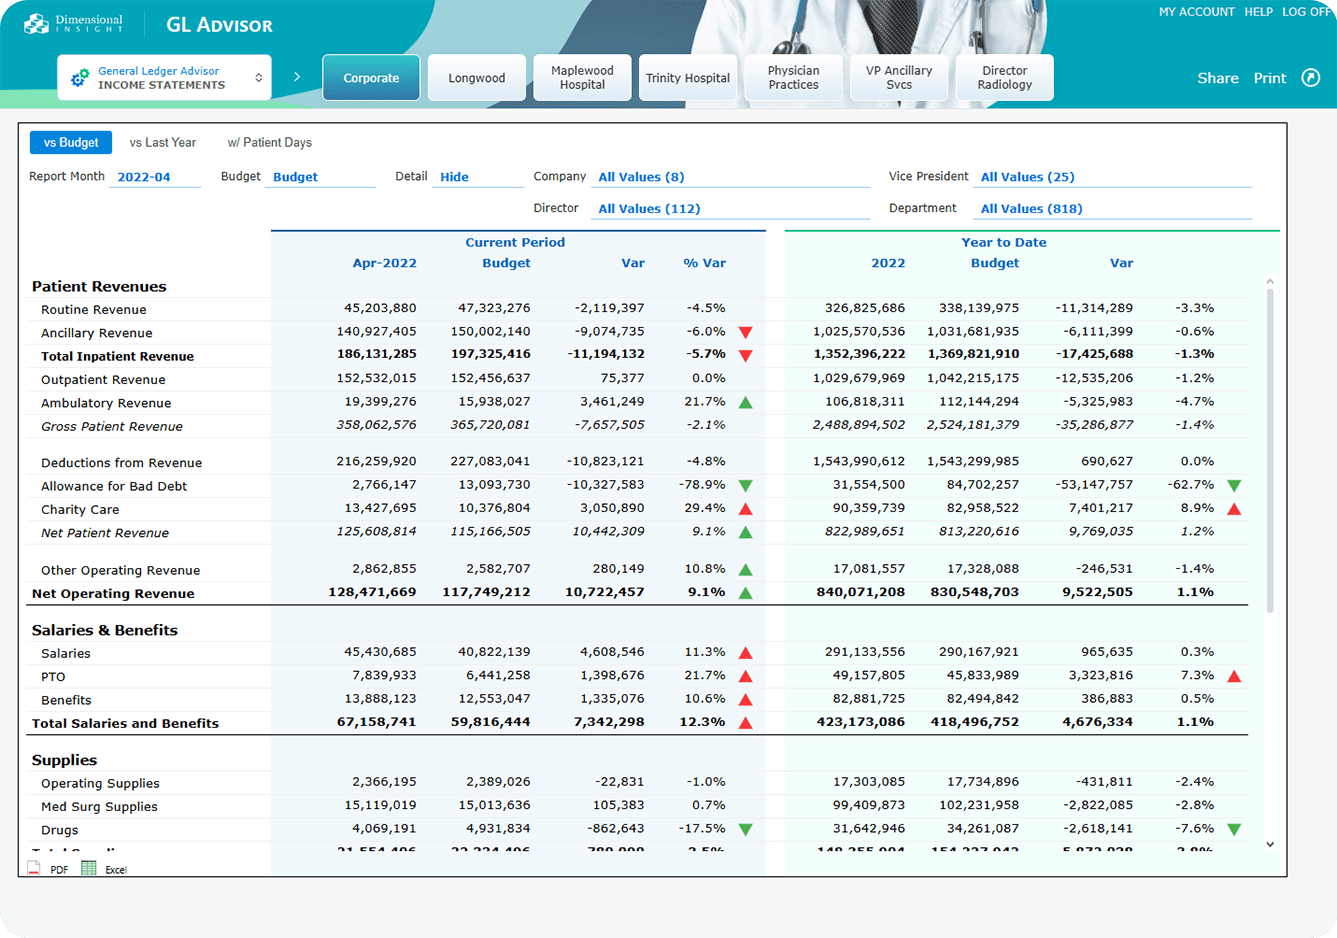Switch to vs Budget view

71,143
